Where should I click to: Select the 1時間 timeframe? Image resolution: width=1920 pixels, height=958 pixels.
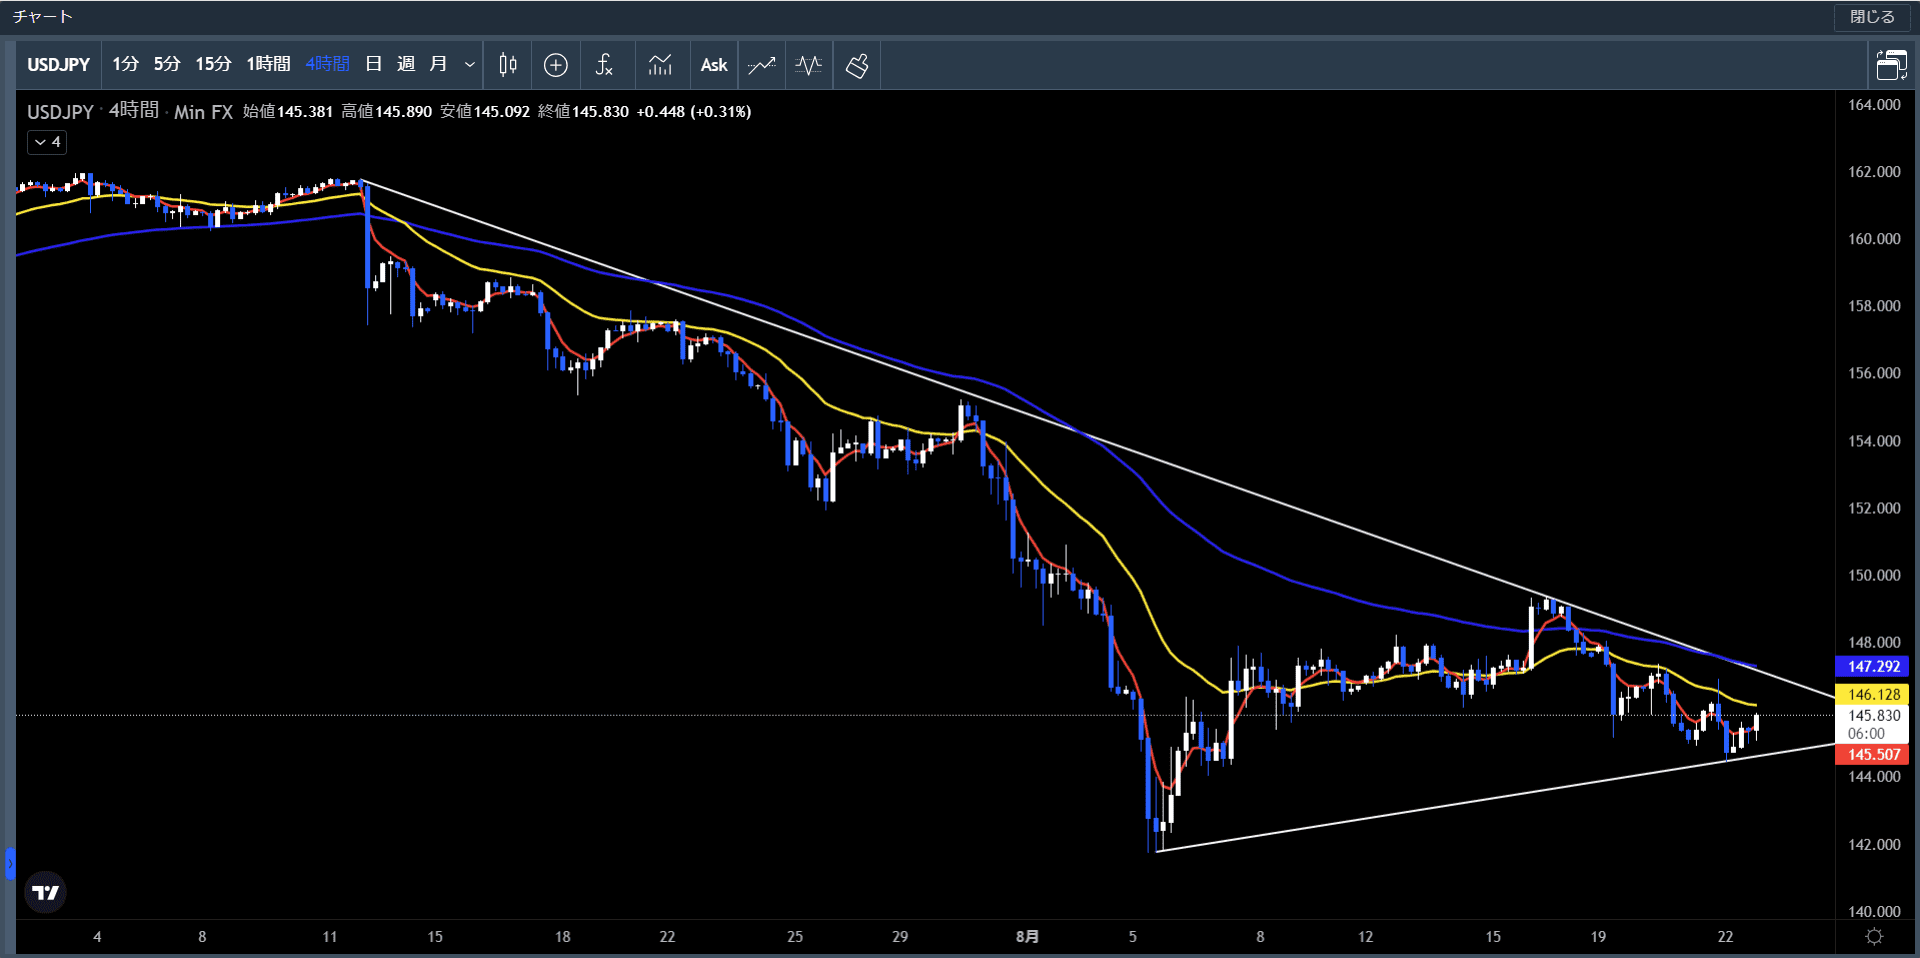tap(268, 64)
